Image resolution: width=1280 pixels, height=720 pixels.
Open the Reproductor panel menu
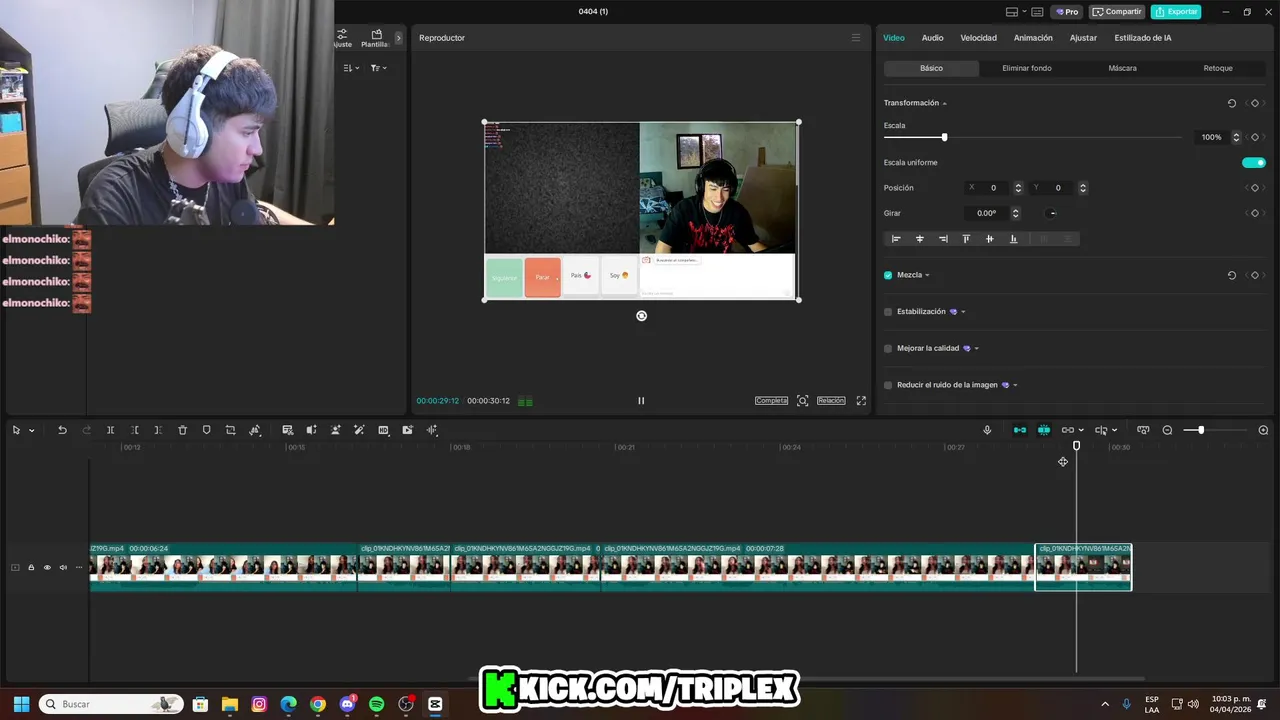pyautogui.click(x=855, y=38)
